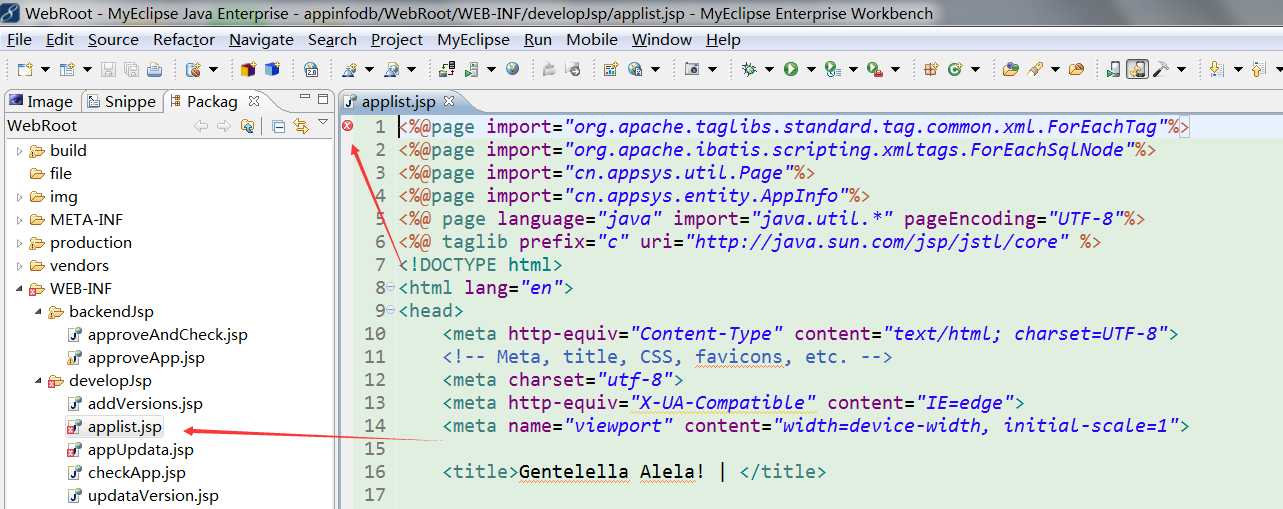This screenshot has width=1283, height=509.
Task: Toggle the mobile device preview icon
Action: 1136,69
